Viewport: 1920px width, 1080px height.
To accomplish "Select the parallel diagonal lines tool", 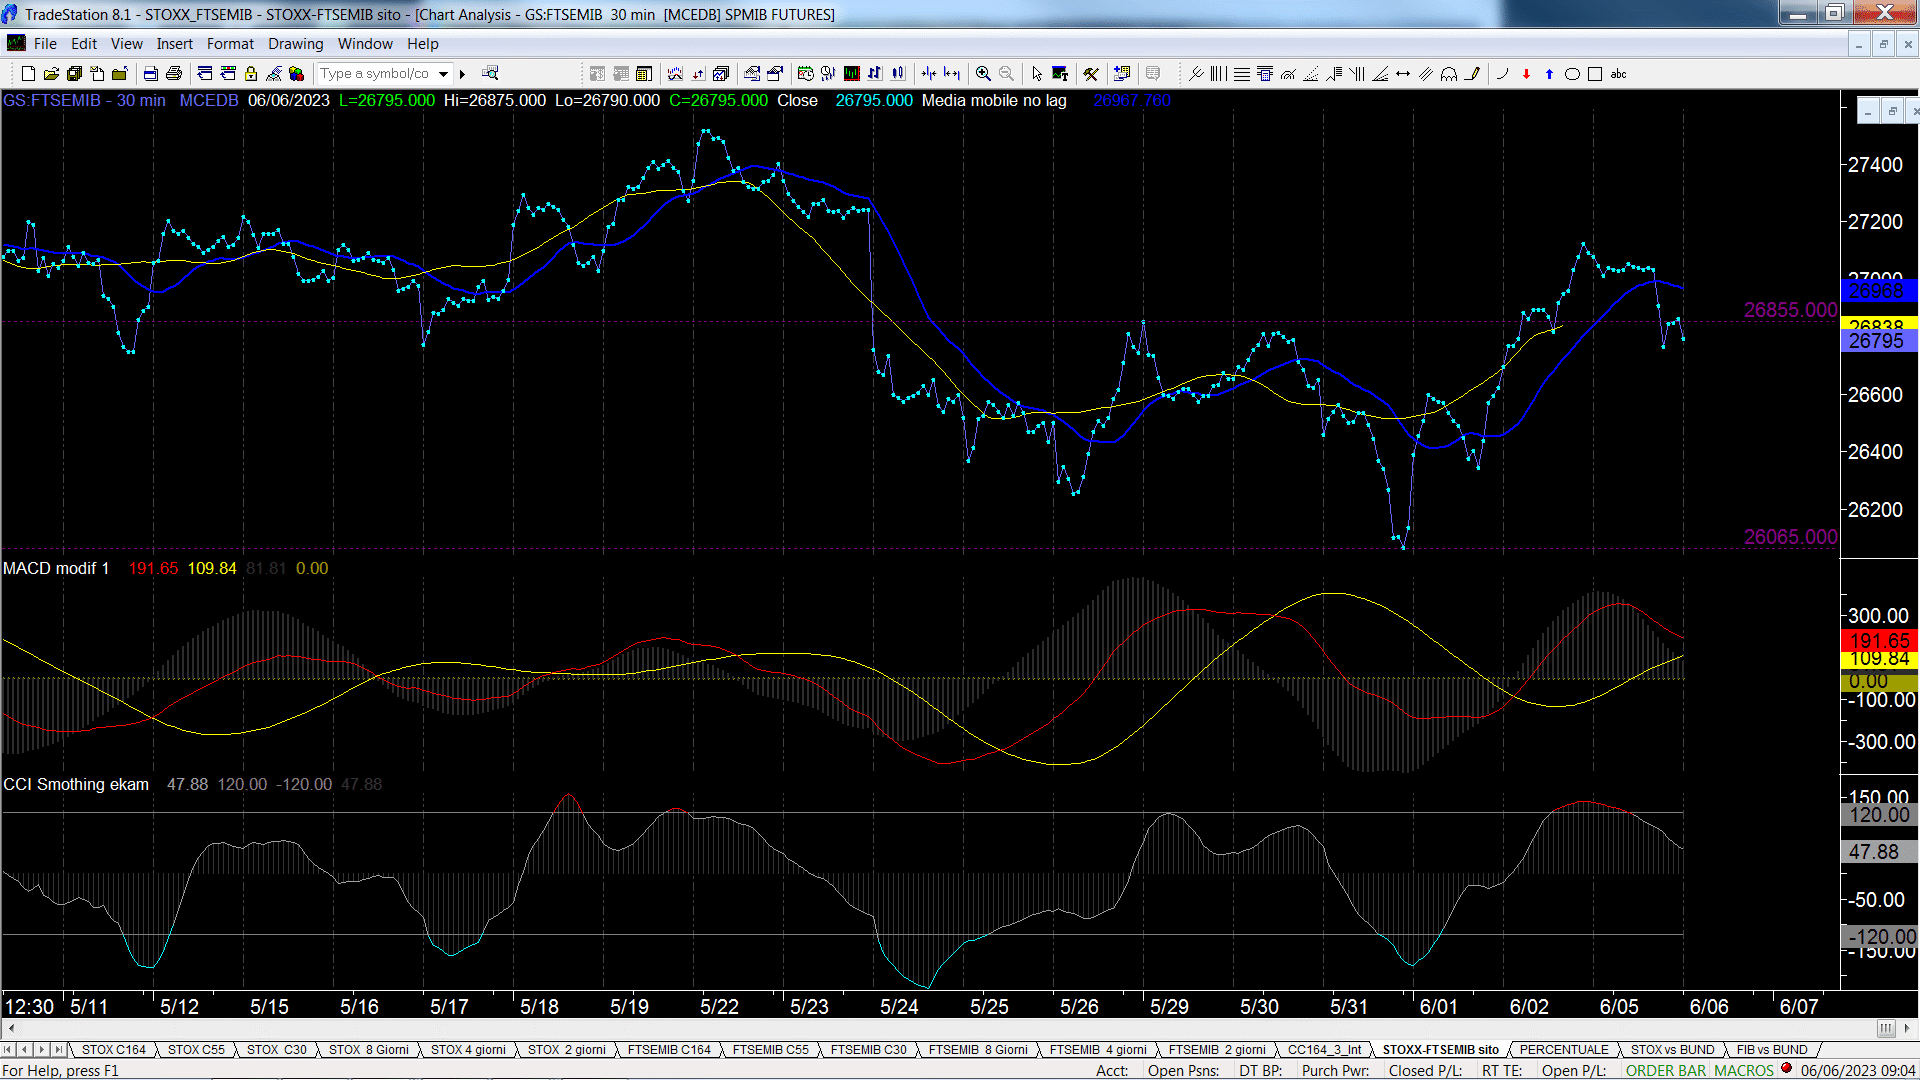I will point(1426,73).
